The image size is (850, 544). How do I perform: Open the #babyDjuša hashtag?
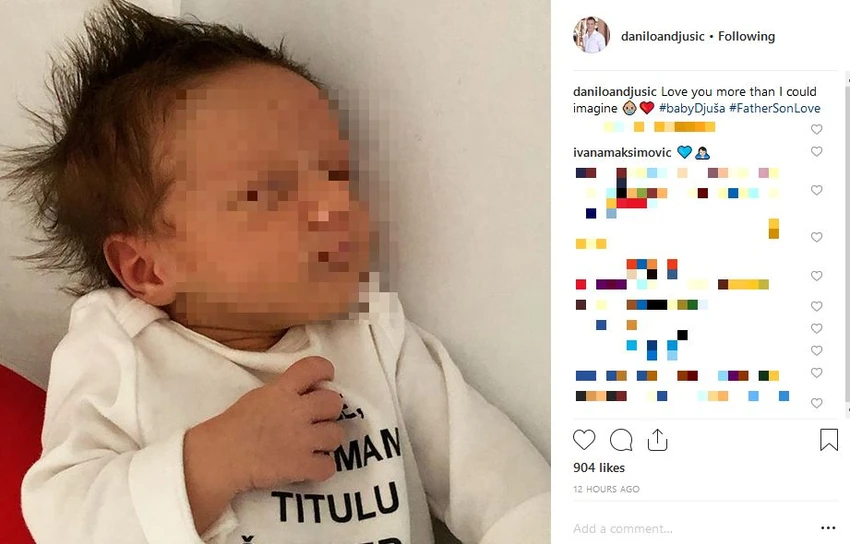tap(692, 108)
